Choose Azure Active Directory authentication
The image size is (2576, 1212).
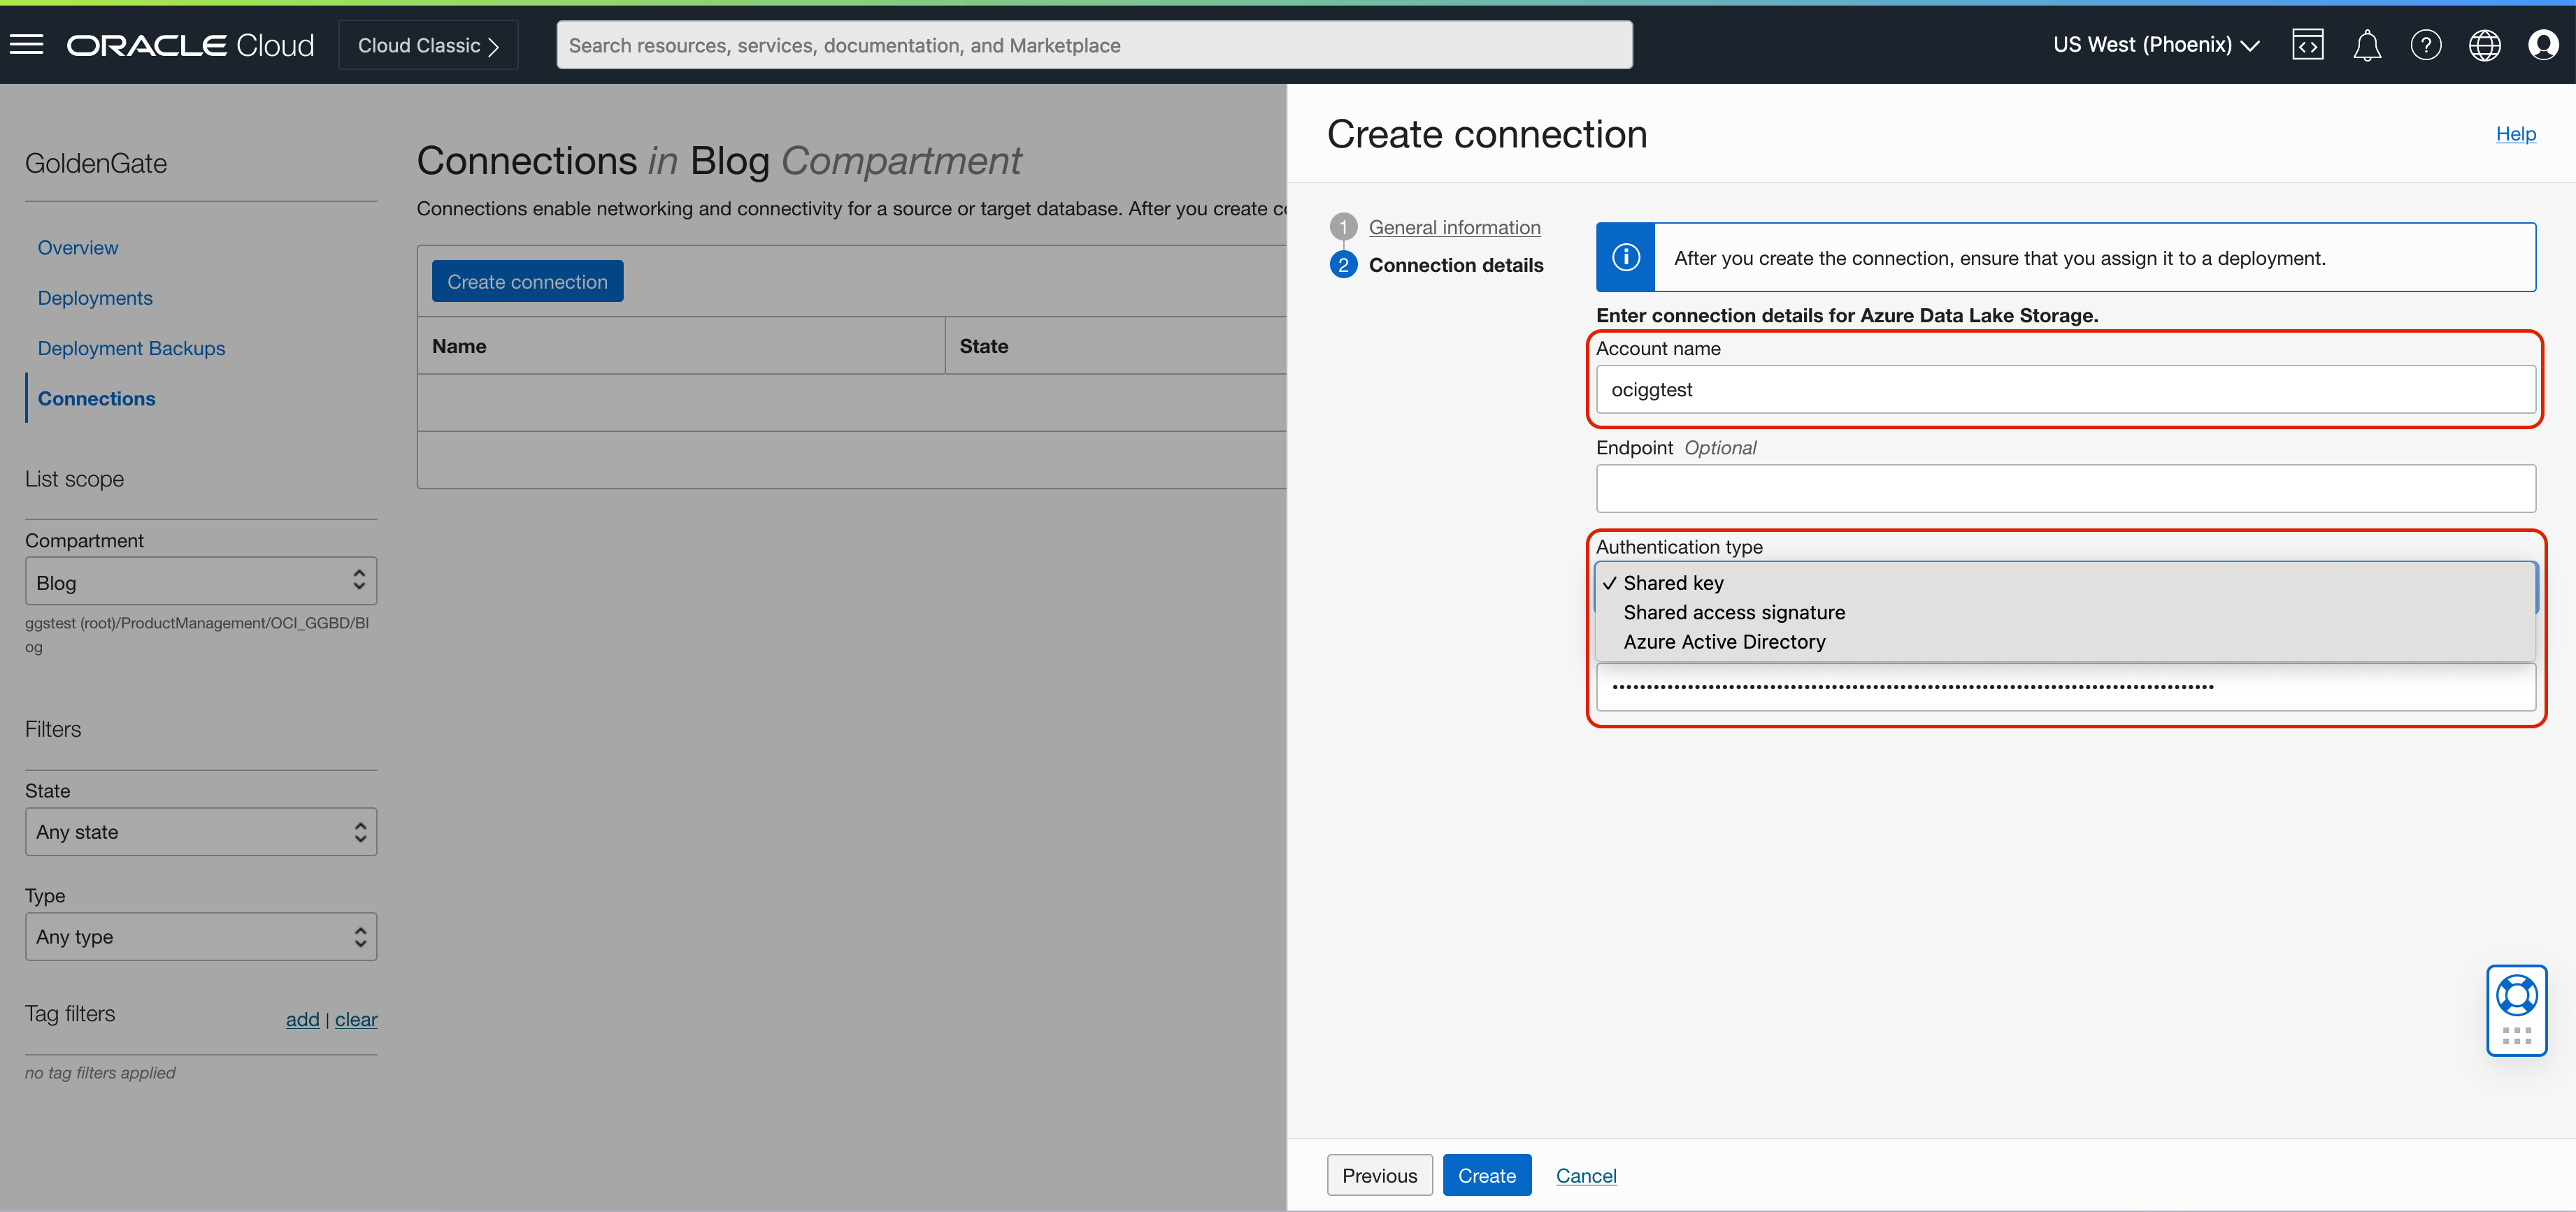click(x=1724, y=642)
